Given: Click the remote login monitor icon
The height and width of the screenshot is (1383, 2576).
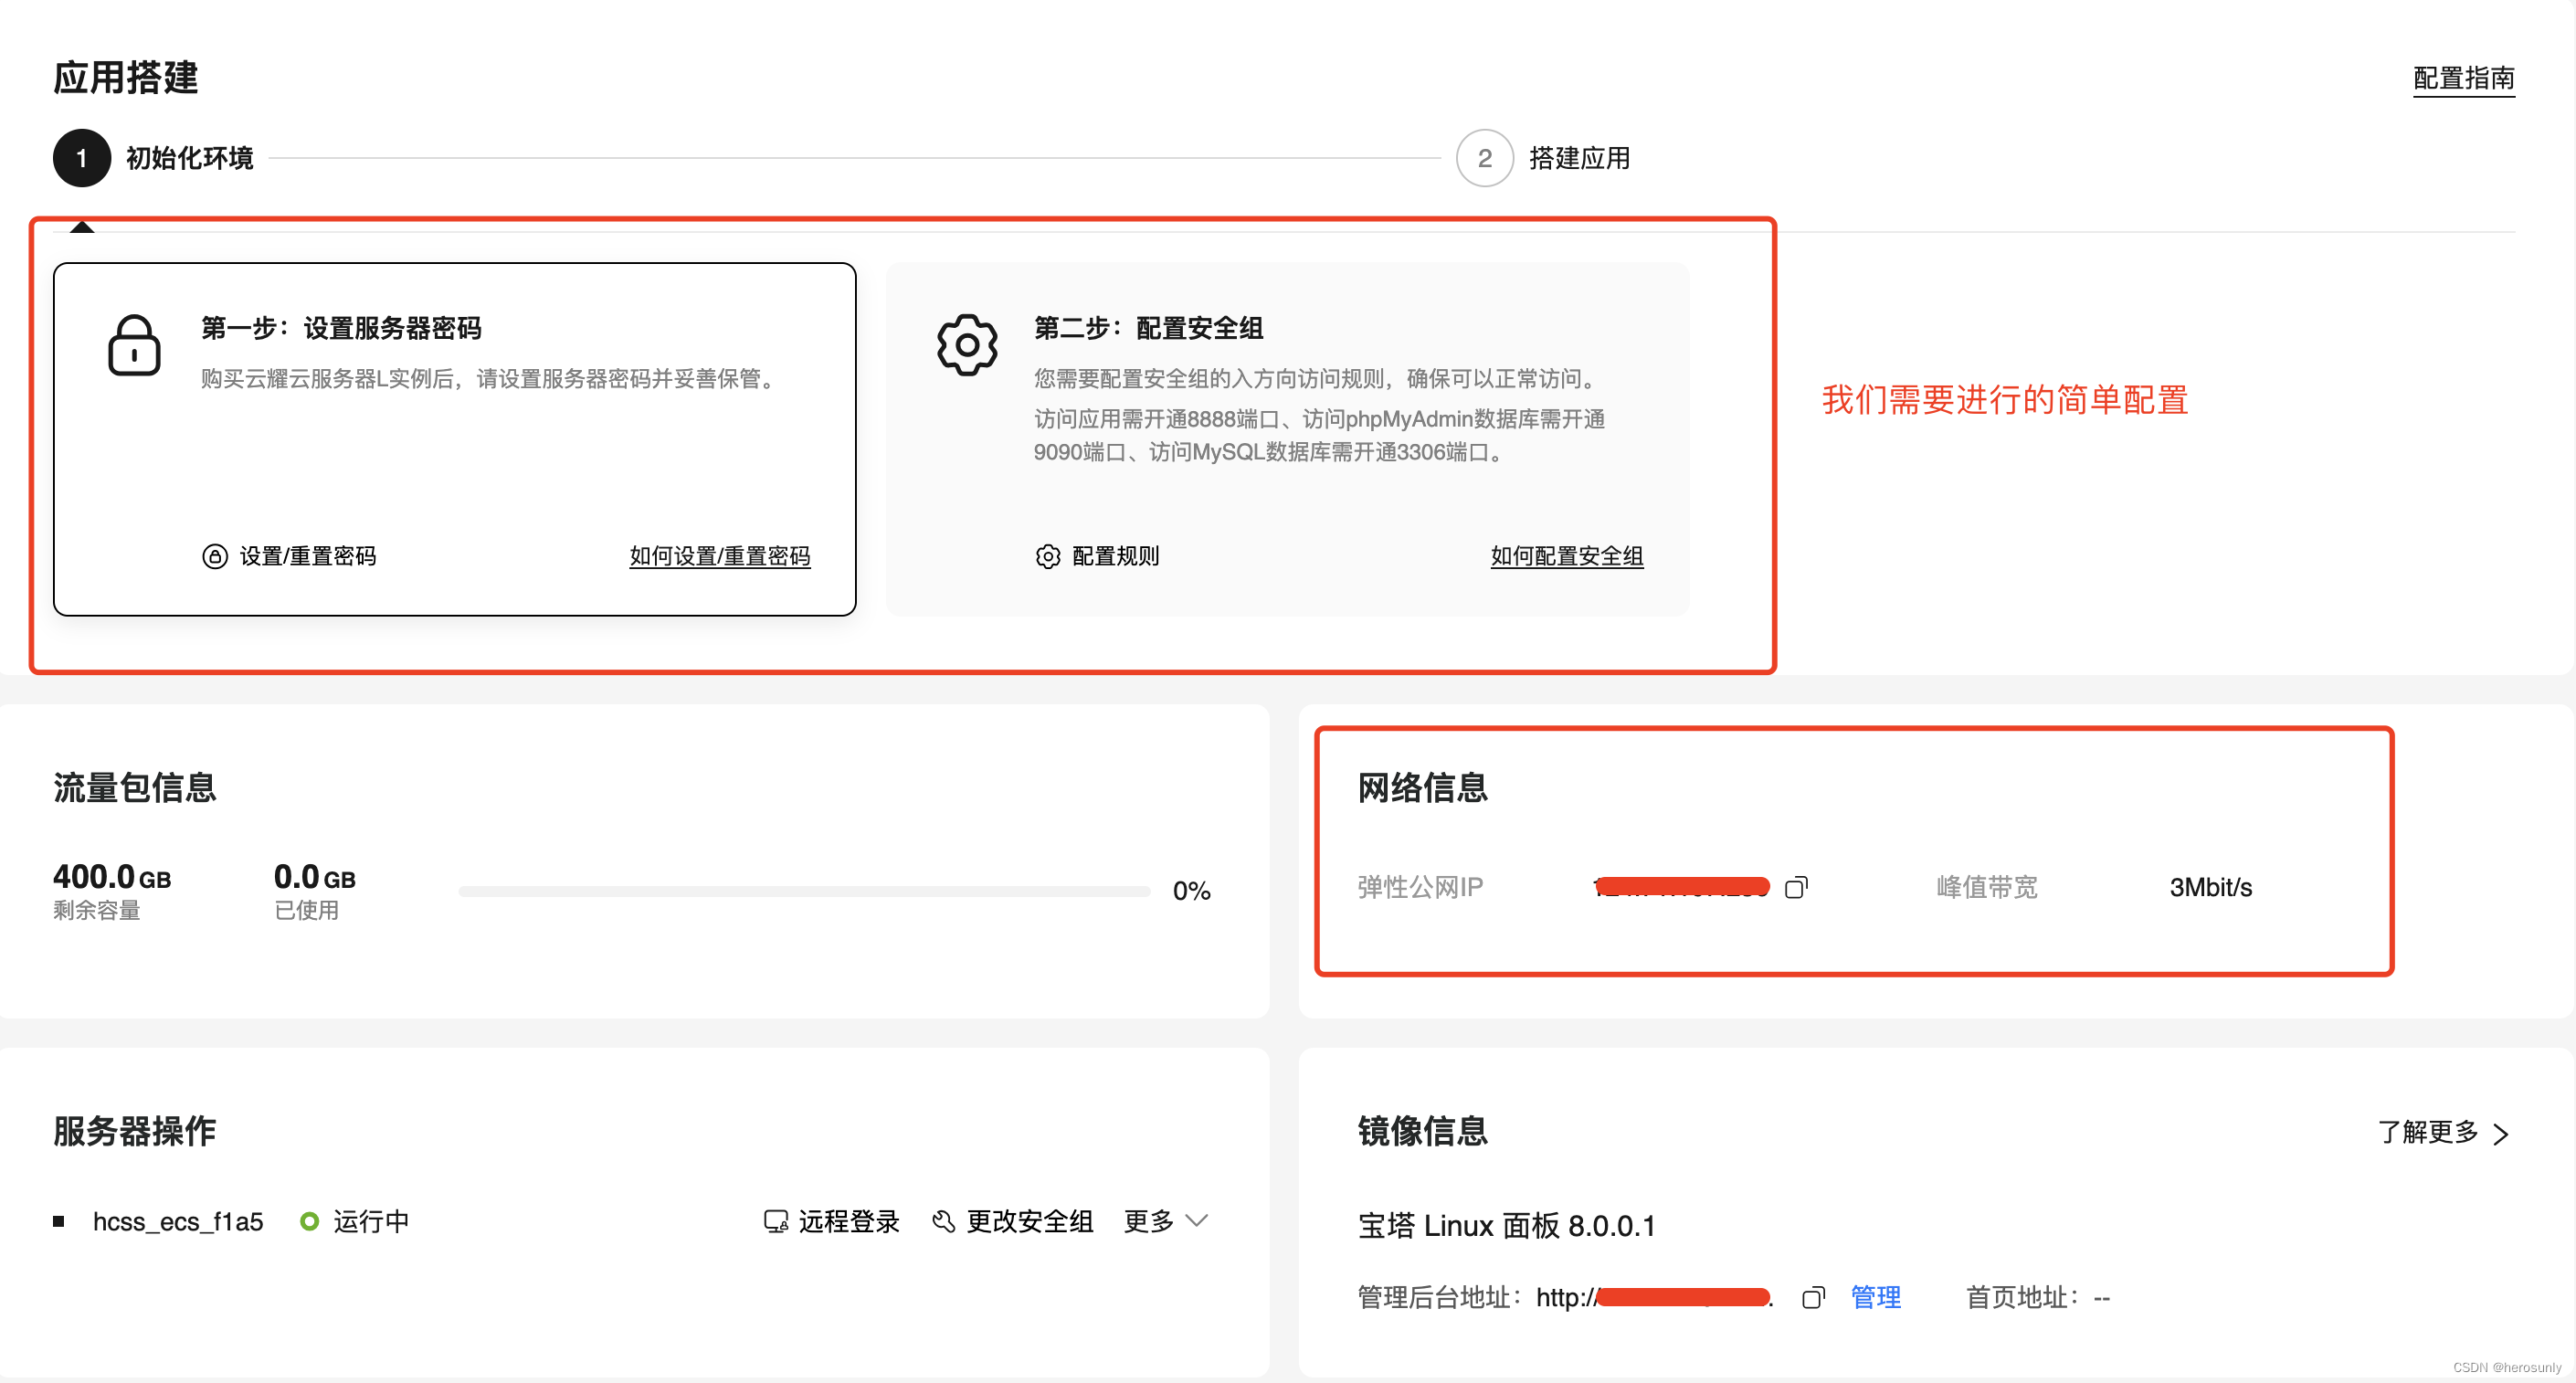Looking at the screenshot, I should [775, 1221].
